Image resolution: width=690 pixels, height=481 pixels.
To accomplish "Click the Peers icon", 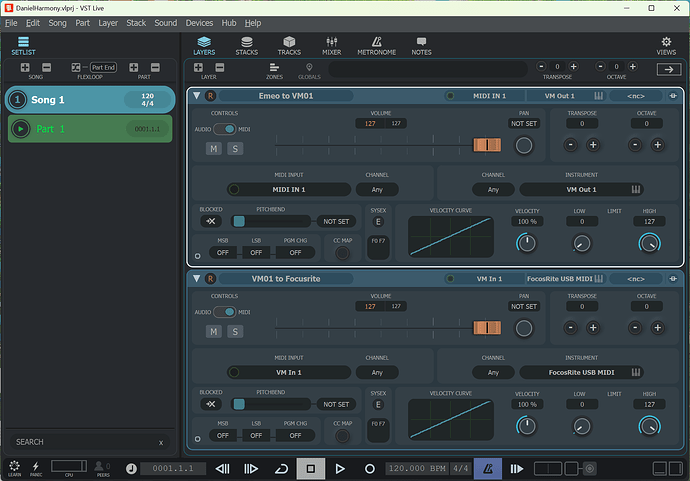I will click(103, 468).
